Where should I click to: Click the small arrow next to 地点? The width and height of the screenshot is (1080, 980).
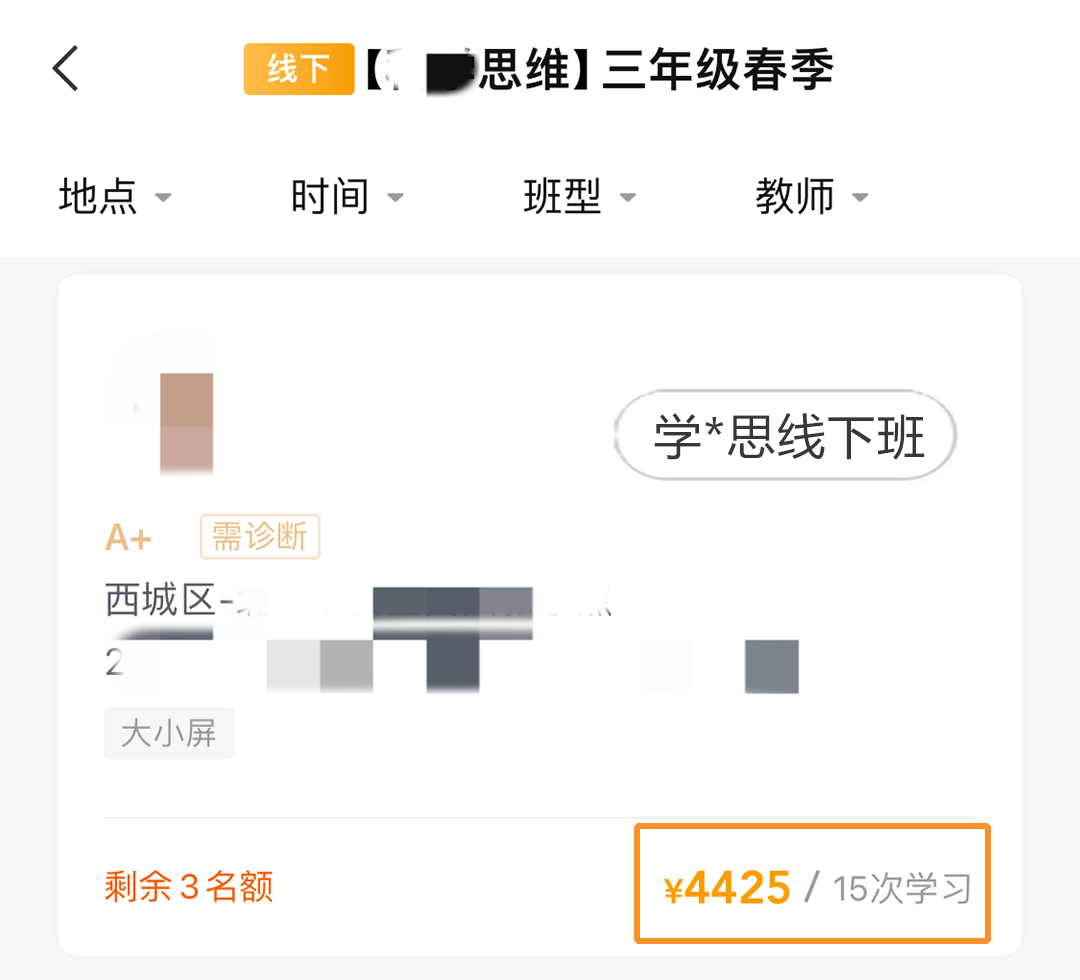[x=163, y=198]
